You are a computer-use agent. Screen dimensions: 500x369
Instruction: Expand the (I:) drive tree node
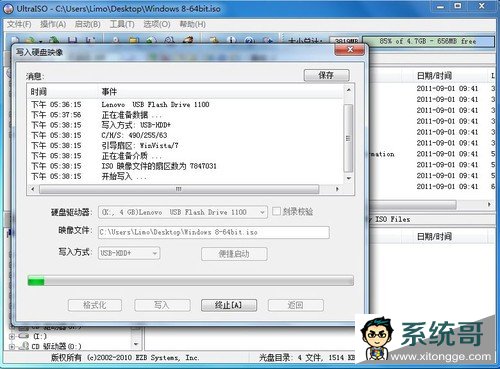[x=12, y=336]
